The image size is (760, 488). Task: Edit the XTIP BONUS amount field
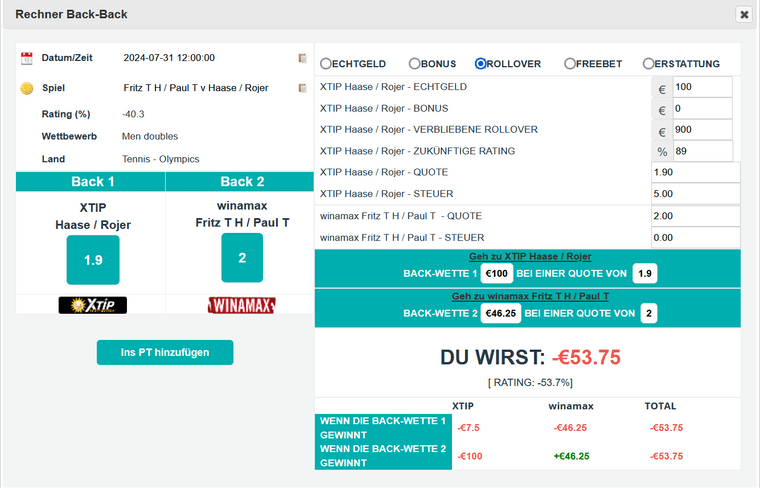pyautogui.click(x=702, y=109)
